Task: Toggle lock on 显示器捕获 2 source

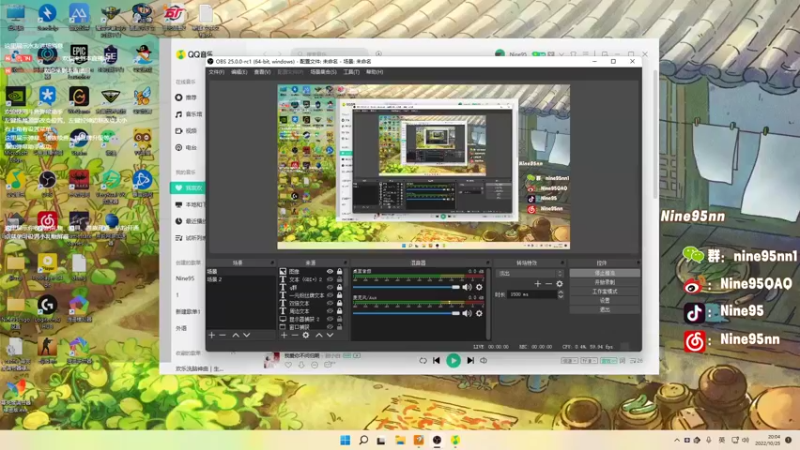Action: [x=339, y=319]
